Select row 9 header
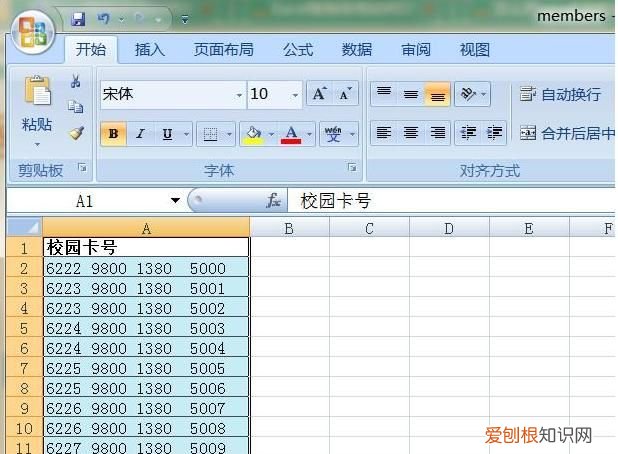 pos(24,408)
